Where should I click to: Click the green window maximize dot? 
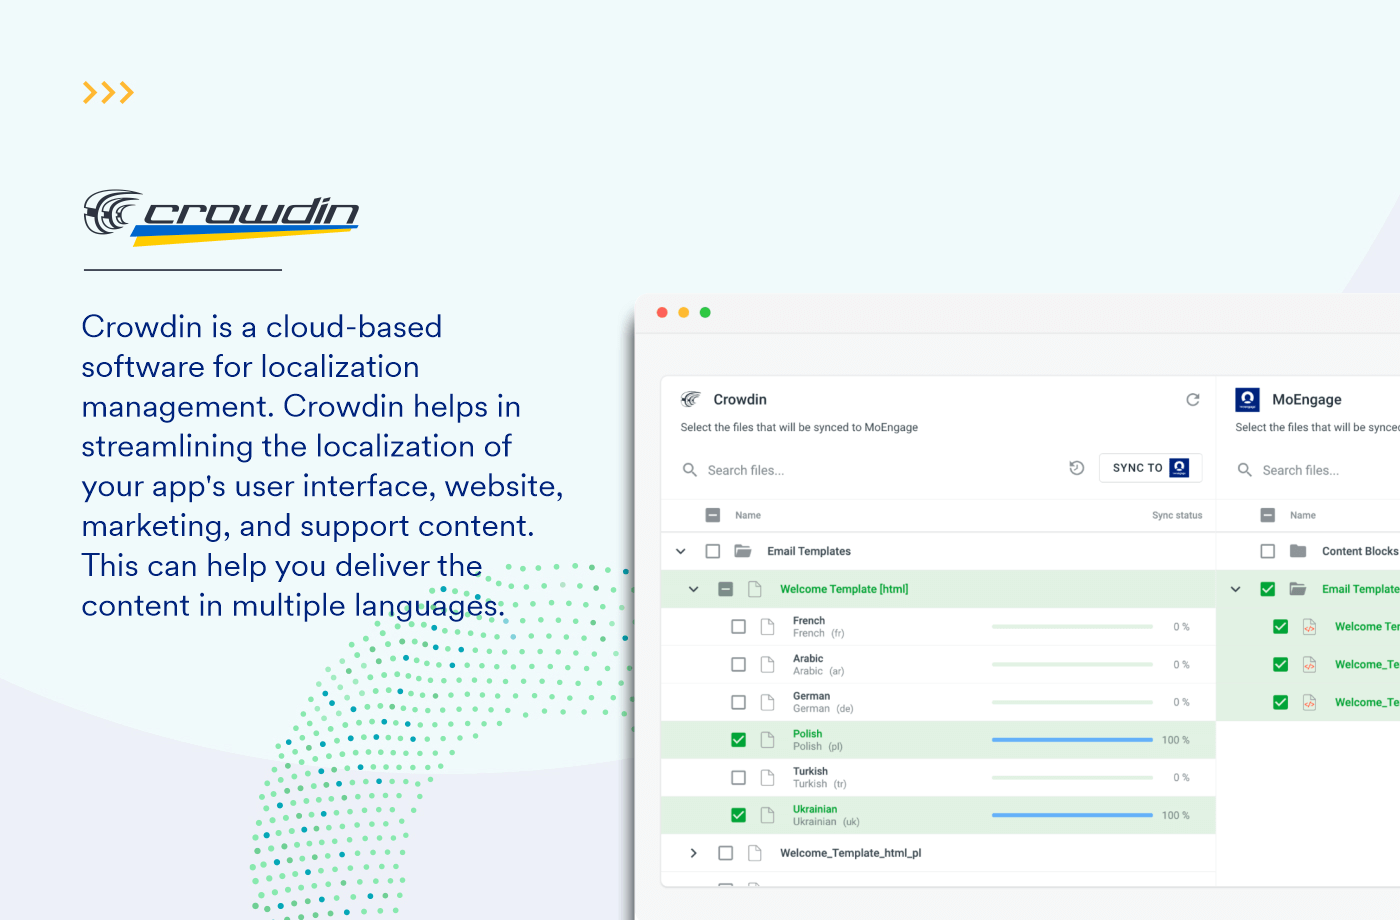(x=705, y=313)
